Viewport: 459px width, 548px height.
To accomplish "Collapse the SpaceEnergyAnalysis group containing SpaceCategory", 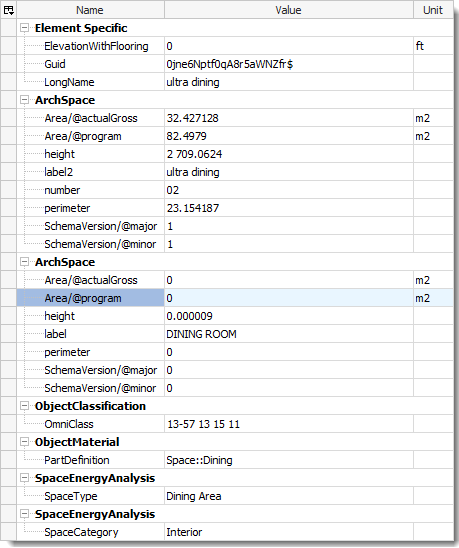I will [24, 514].
